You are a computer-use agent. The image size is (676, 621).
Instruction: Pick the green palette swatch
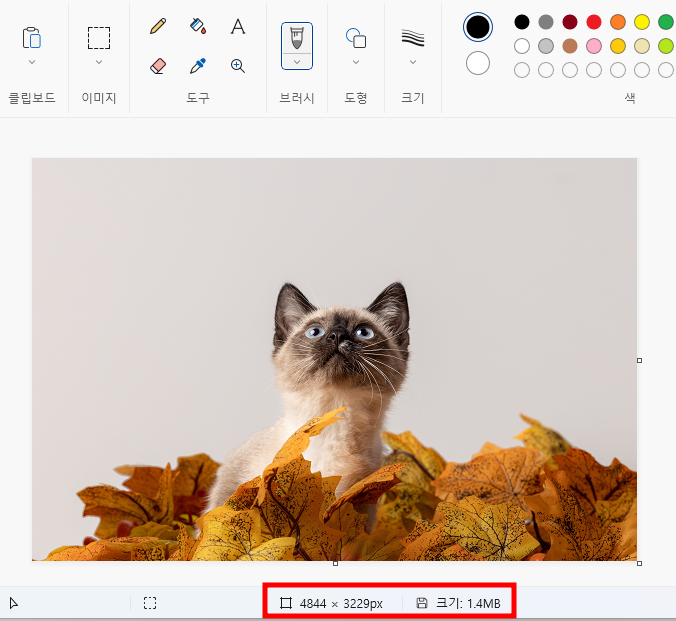tap(666, 22)
